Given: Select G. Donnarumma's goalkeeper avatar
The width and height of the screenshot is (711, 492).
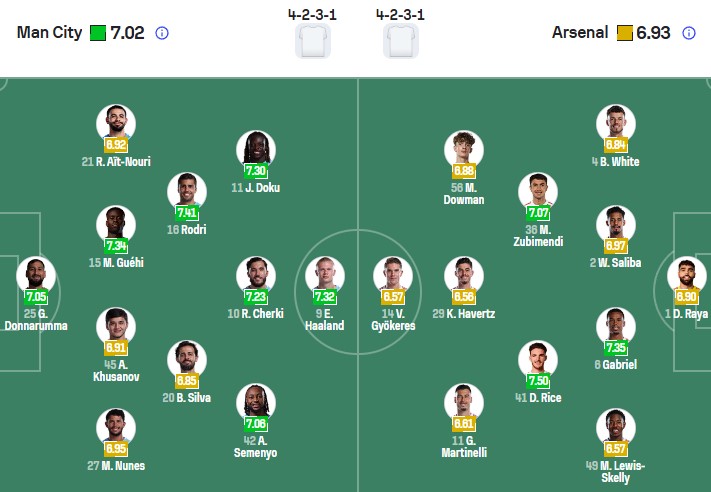Looking at the screenshot, I should [36, 274].
